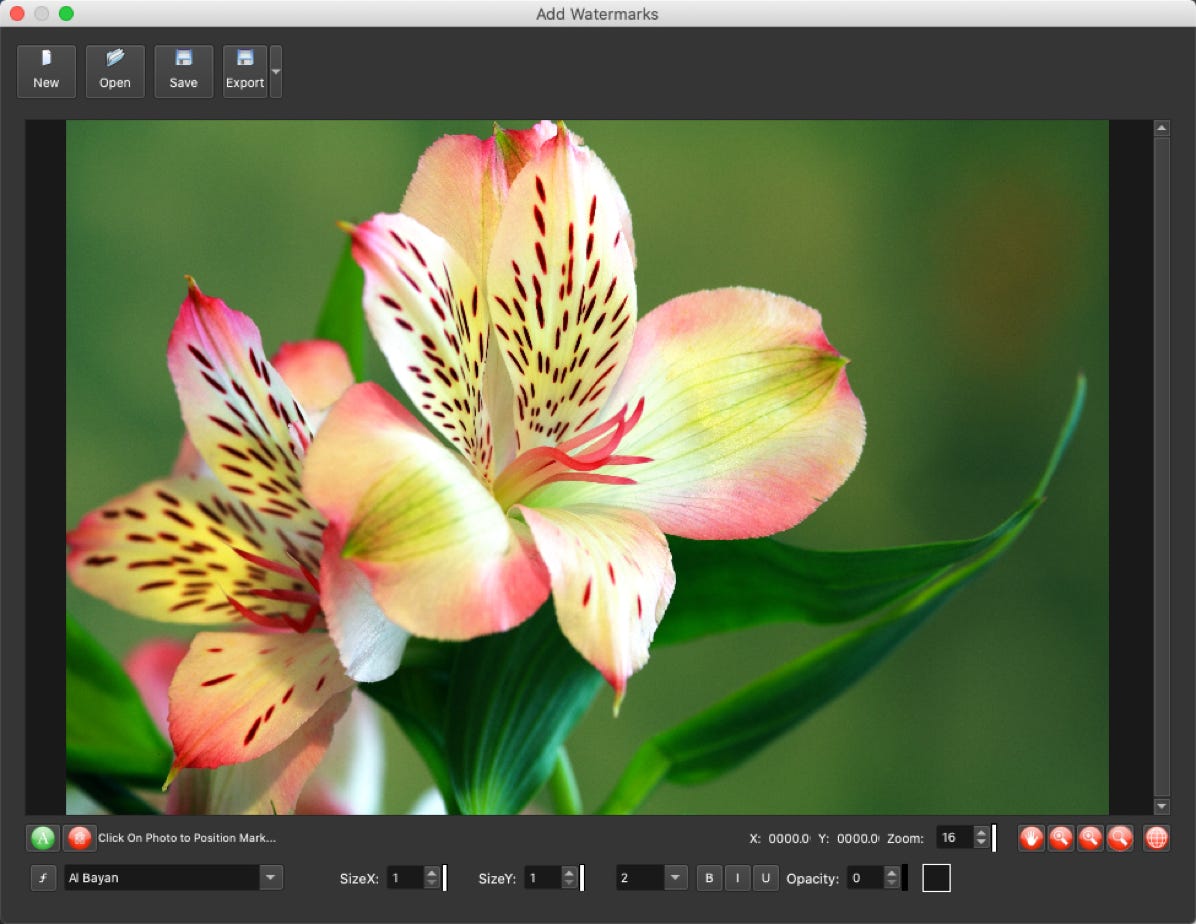
Task: Click the last magnifier zoom icon
Action: click(1120, 838)
